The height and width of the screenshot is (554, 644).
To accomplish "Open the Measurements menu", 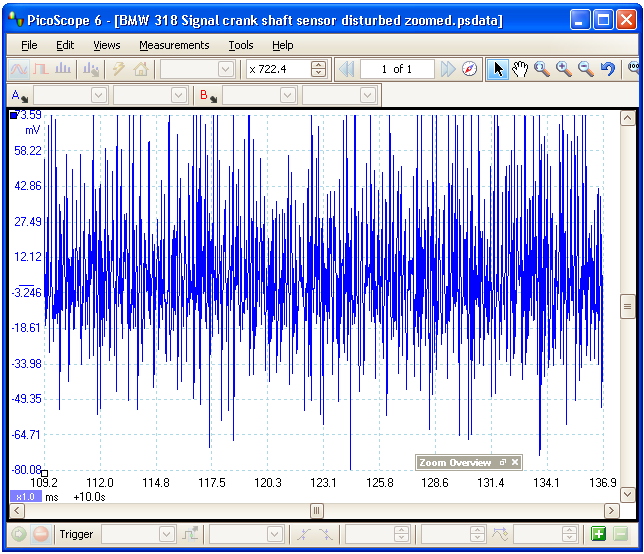I will click(174, 45).
